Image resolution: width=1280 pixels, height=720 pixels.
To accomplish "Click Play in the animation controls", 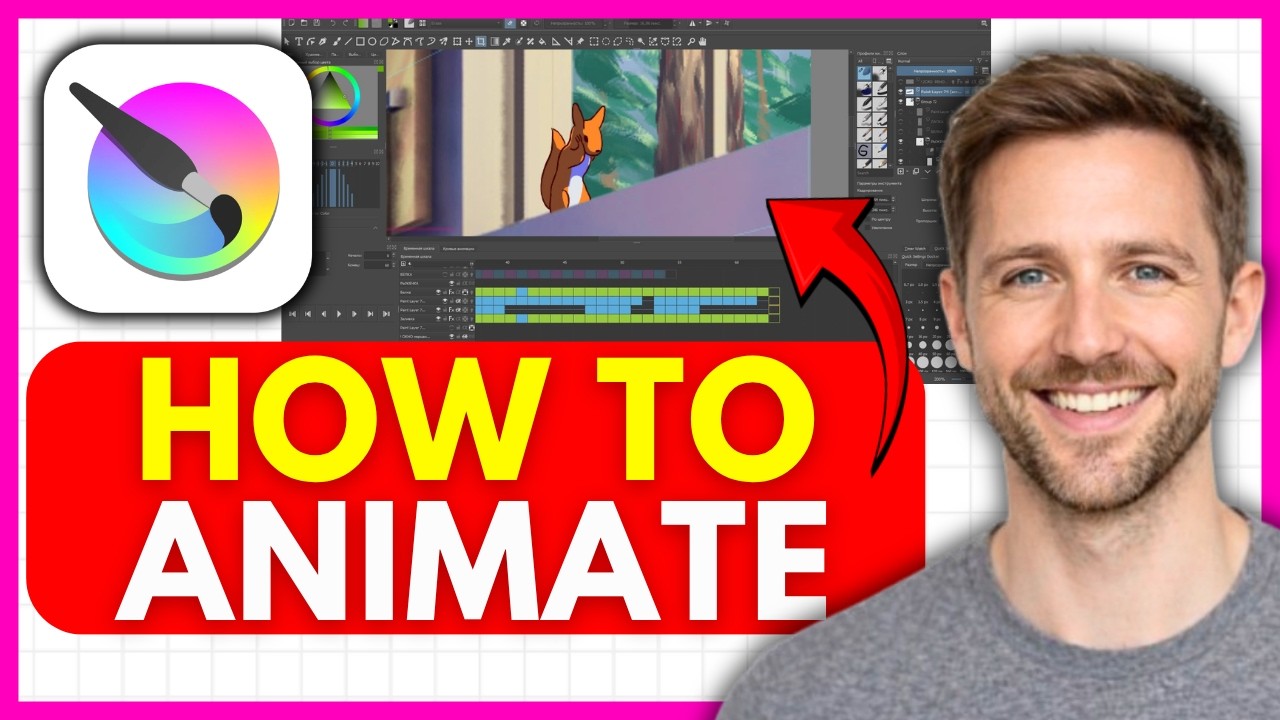I will (x=339, y=314).
